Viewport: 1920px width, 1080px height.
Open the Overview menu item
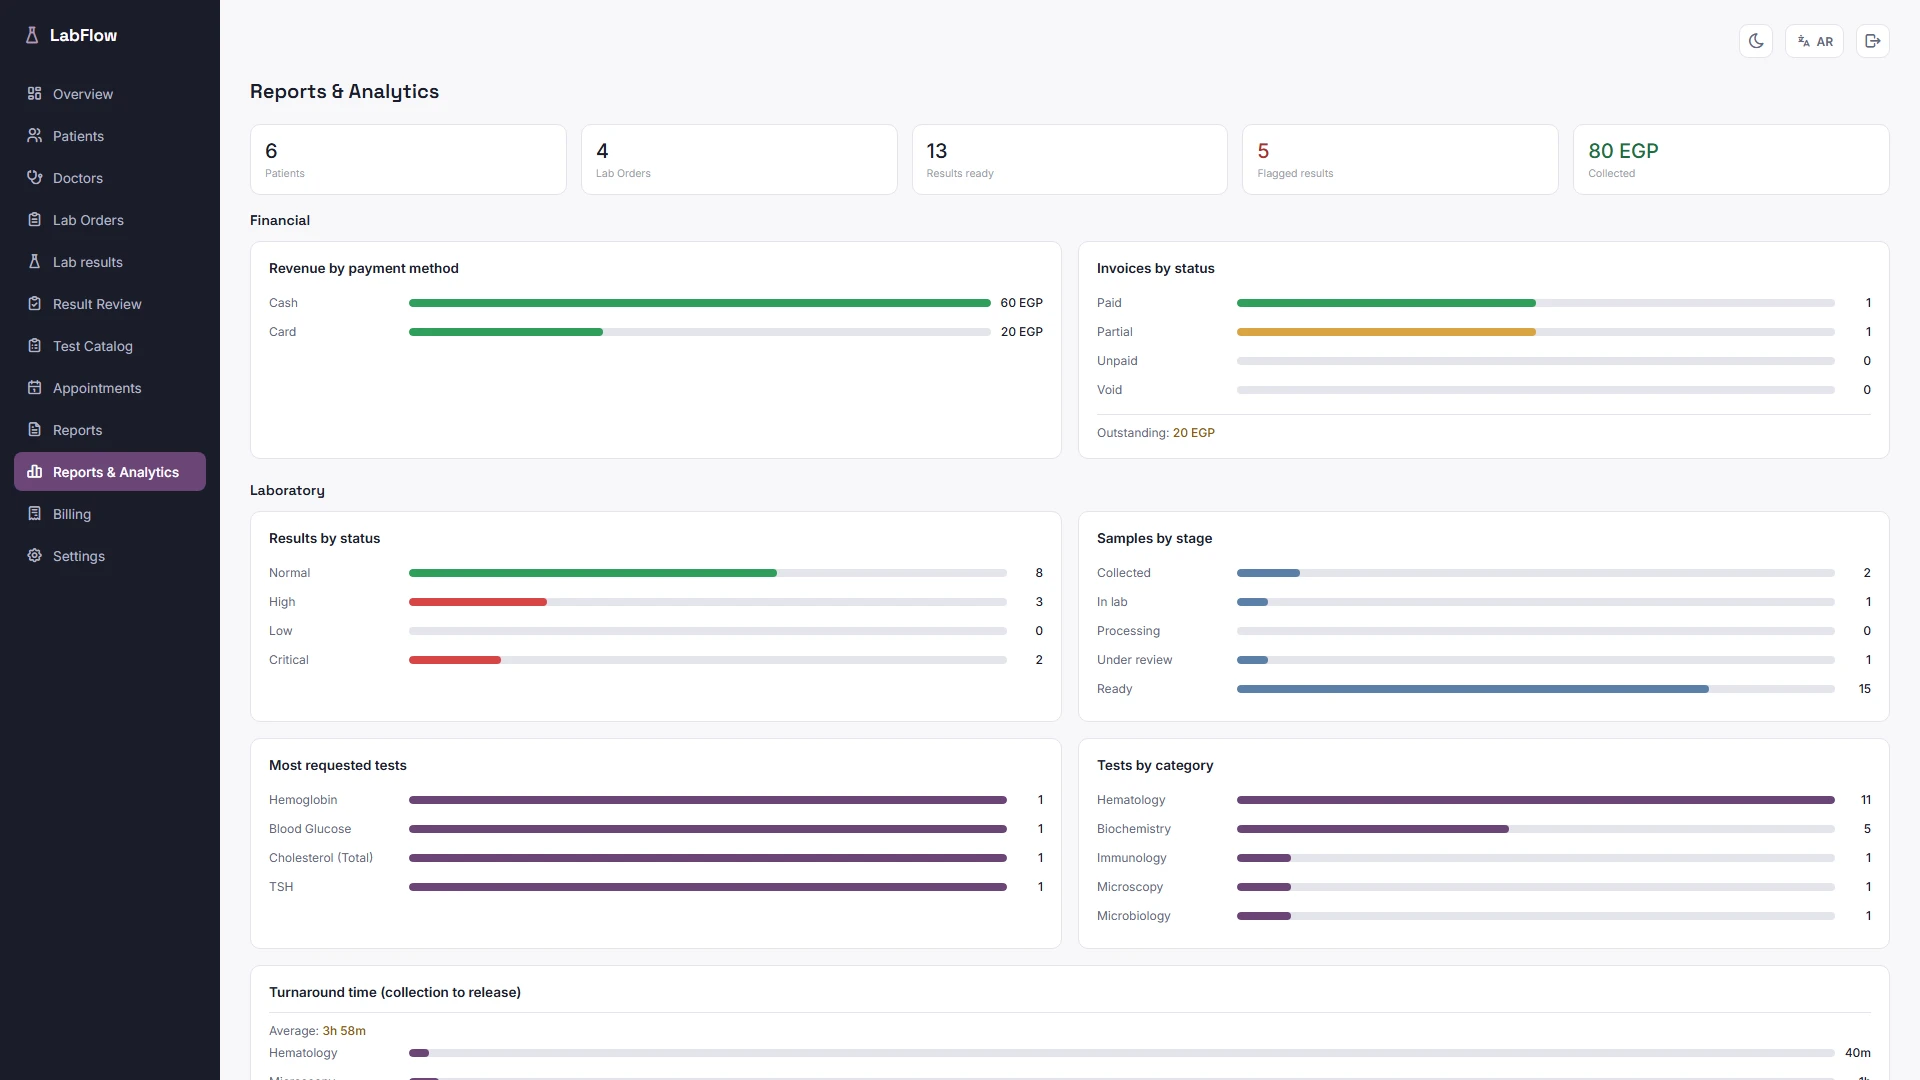pos(110,93)
